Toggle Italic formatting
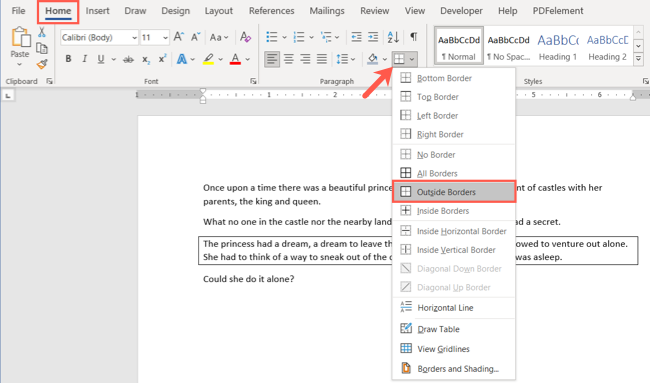Screen dimensions: 650x383 85,59
